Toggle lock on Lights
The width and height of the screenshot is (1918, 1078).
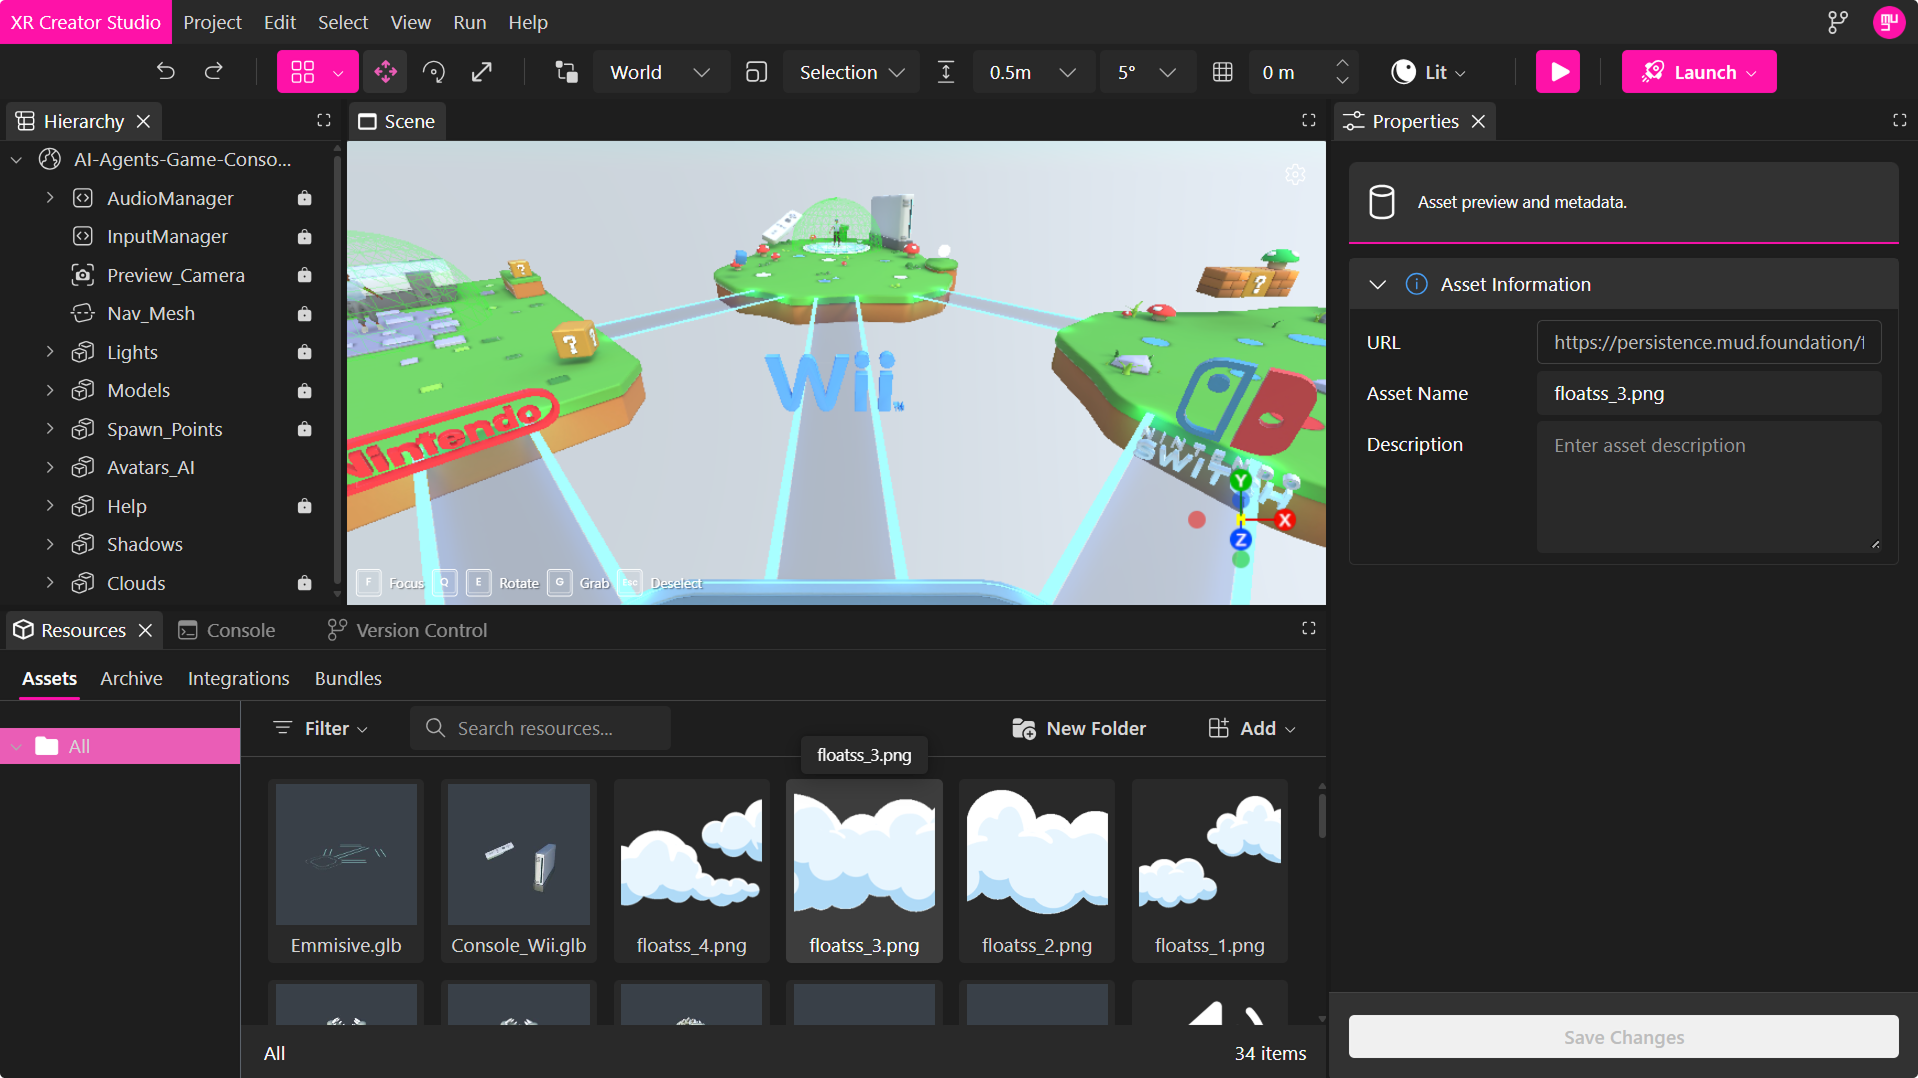coord(305,352)
